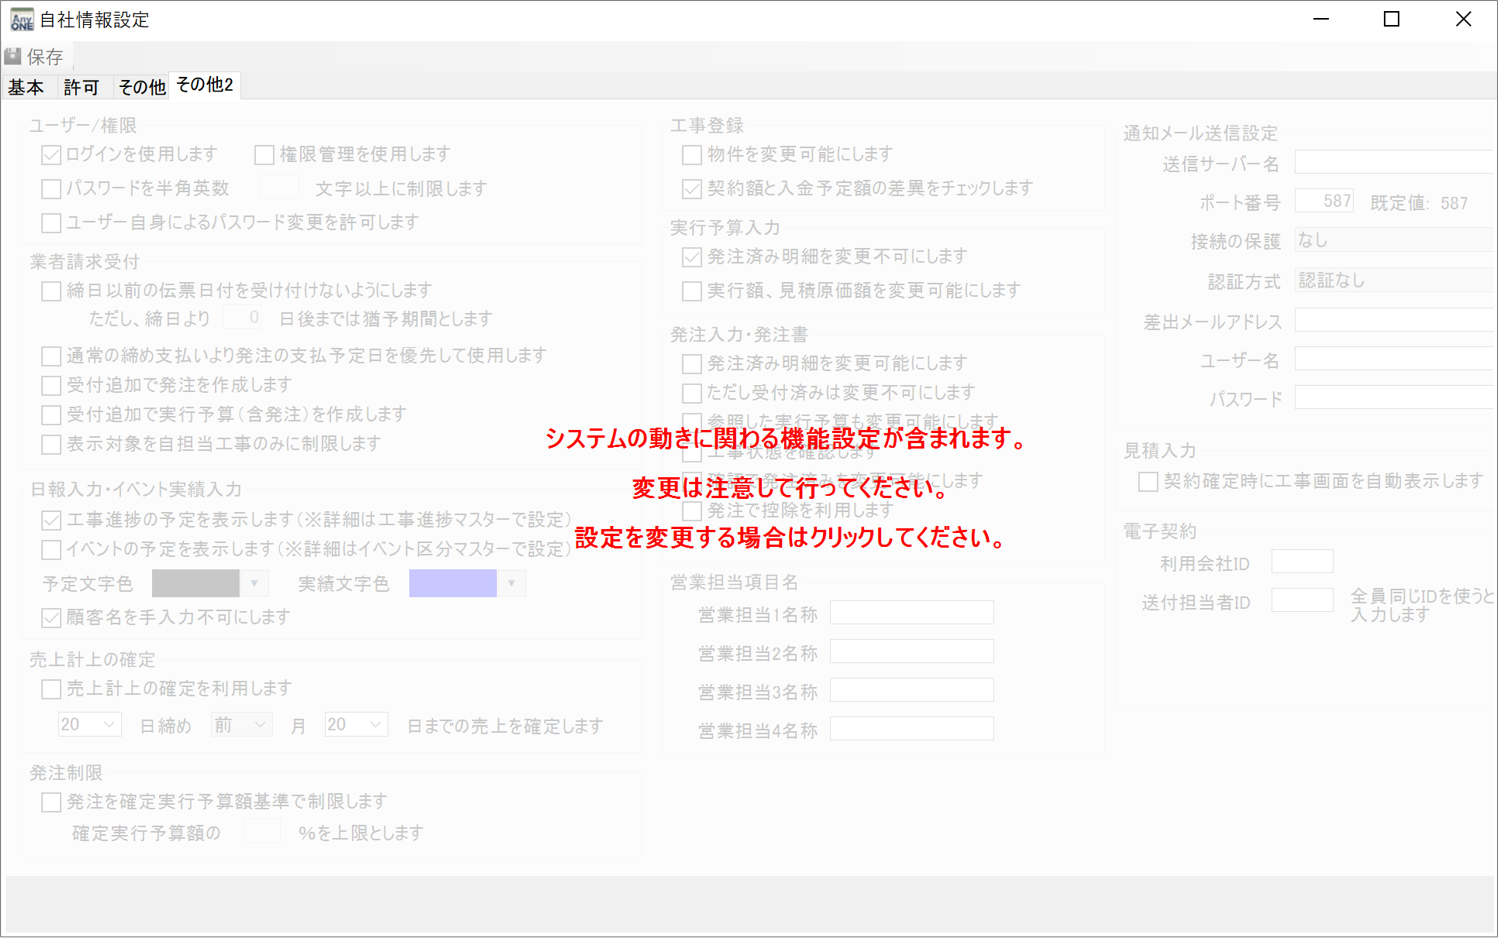
Task: Expand the 実績文字色 color dropdown arrow
Action: [x=511, y=583]
